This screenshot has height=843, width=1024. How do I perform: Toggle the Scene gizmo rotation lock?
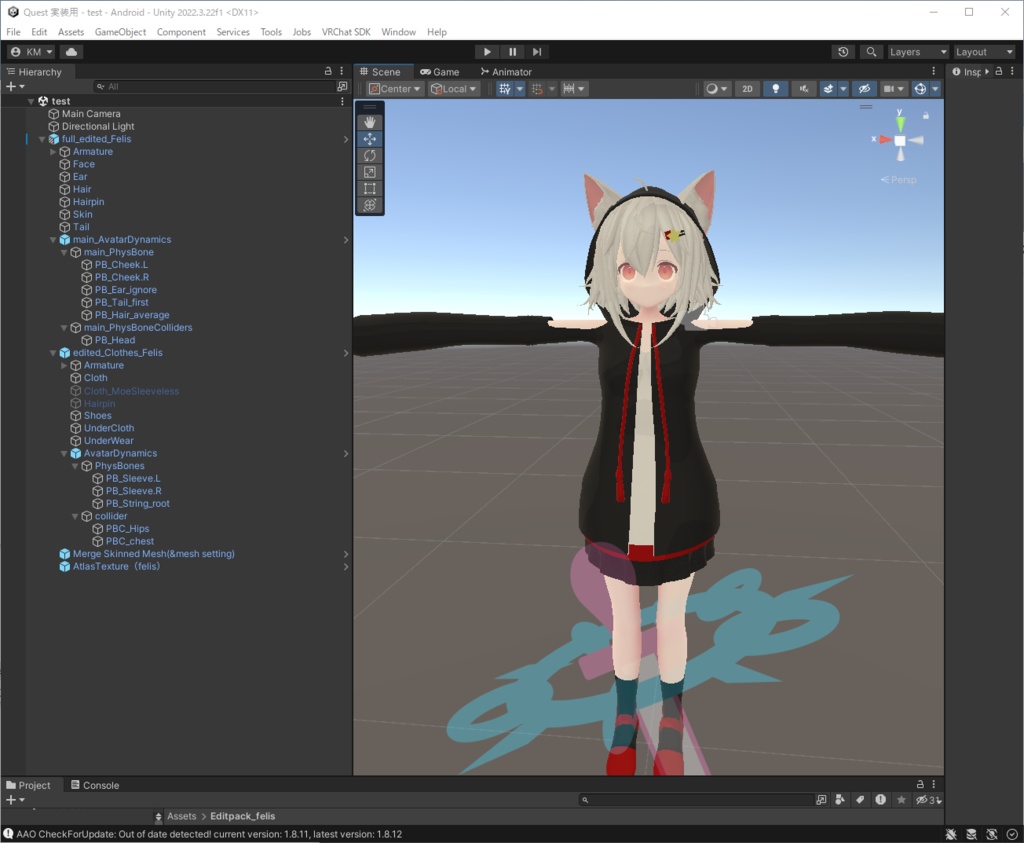click(925, 116)
